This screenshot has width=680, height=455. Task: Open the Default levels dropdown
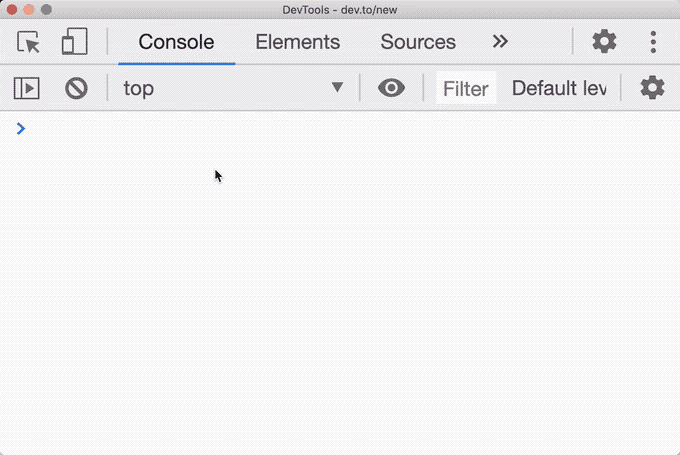(x=559, y=88)
